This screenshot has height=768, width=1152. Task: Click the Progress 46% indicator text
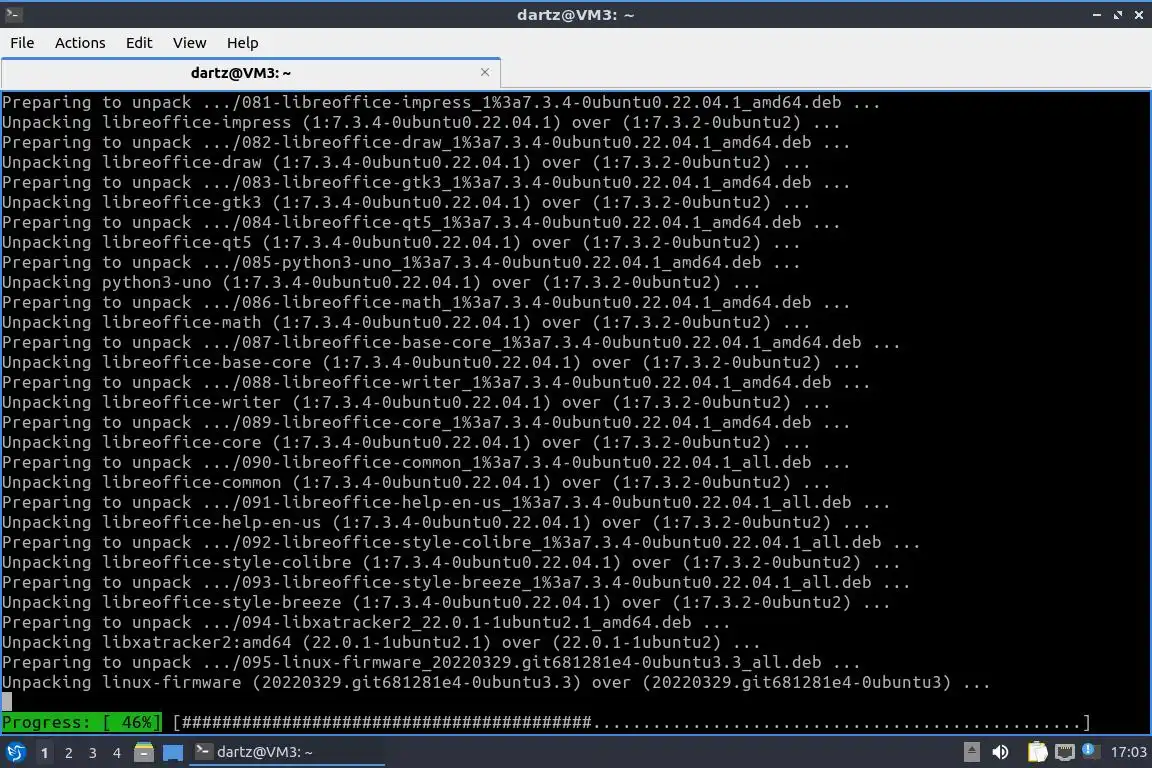[x=81, y=722]
